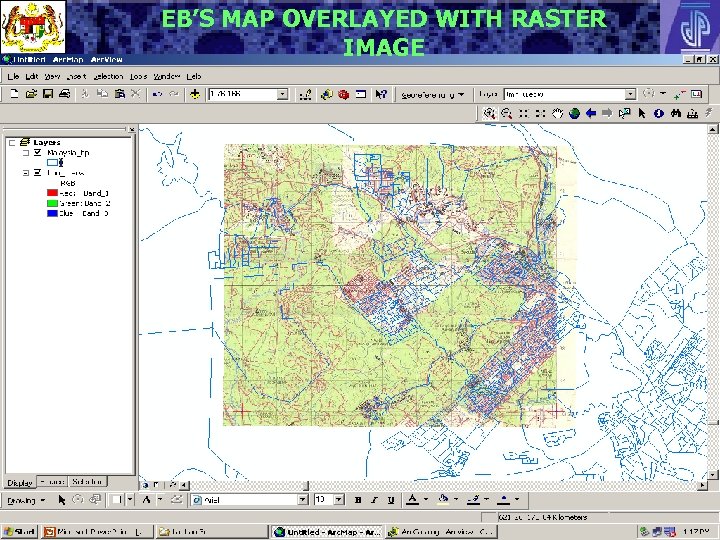
Task: Click the Undo arrow icon
Action: [158, 94]
